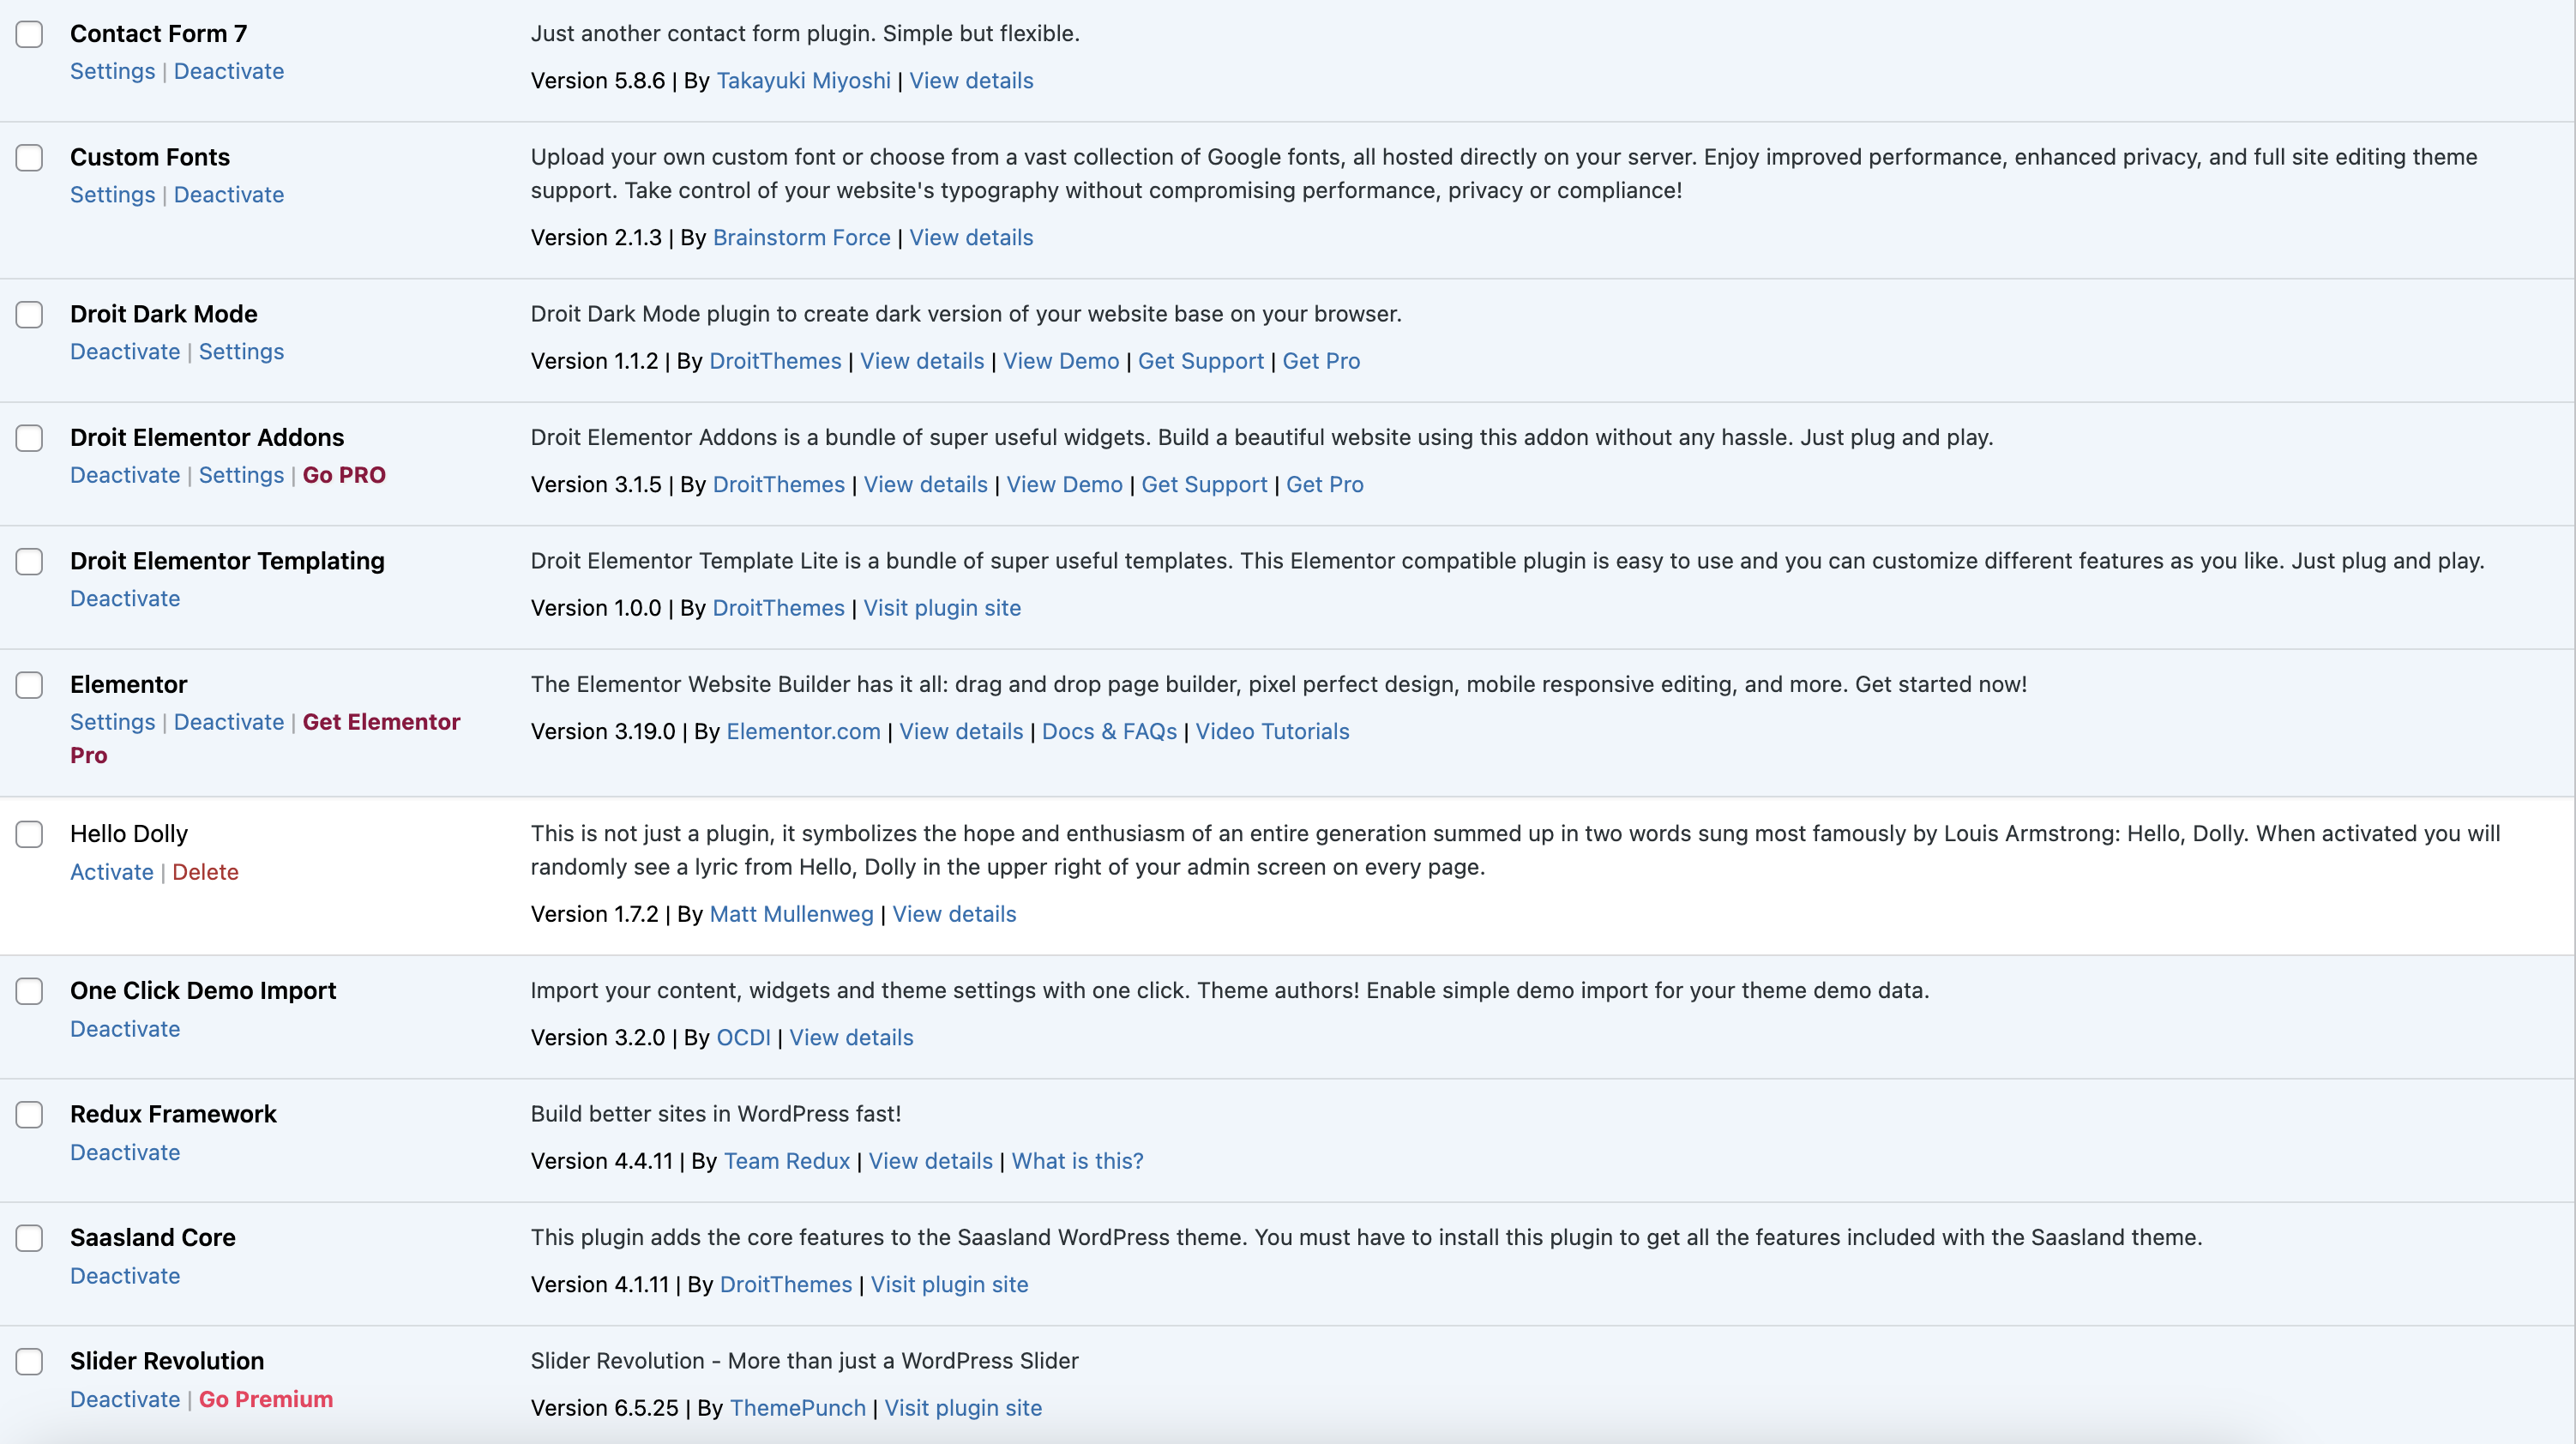
Task: Open Go PRO for Droit Elementor Addons
Action: [x=344, y=475]
